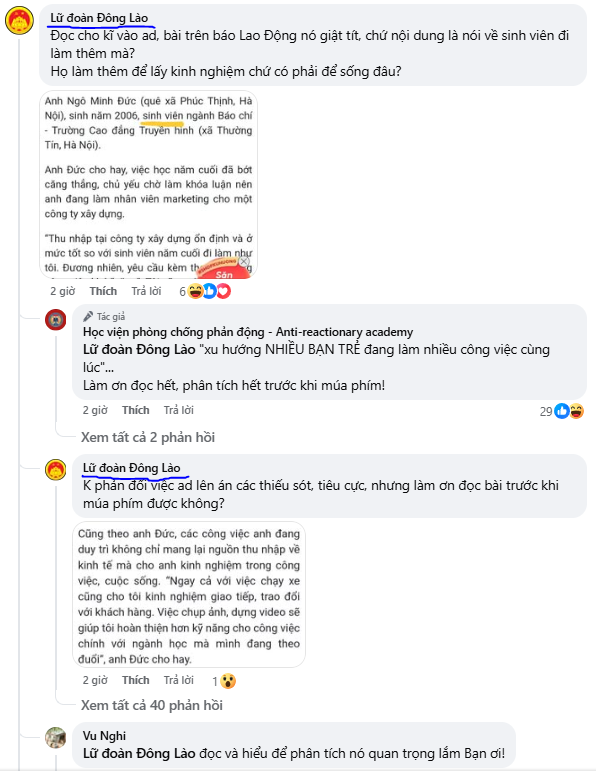The height and width of the screenshot is (776, 596).
Task: Open Học viện phòng chống phản động page name
Action: click(x=248, y=332)
